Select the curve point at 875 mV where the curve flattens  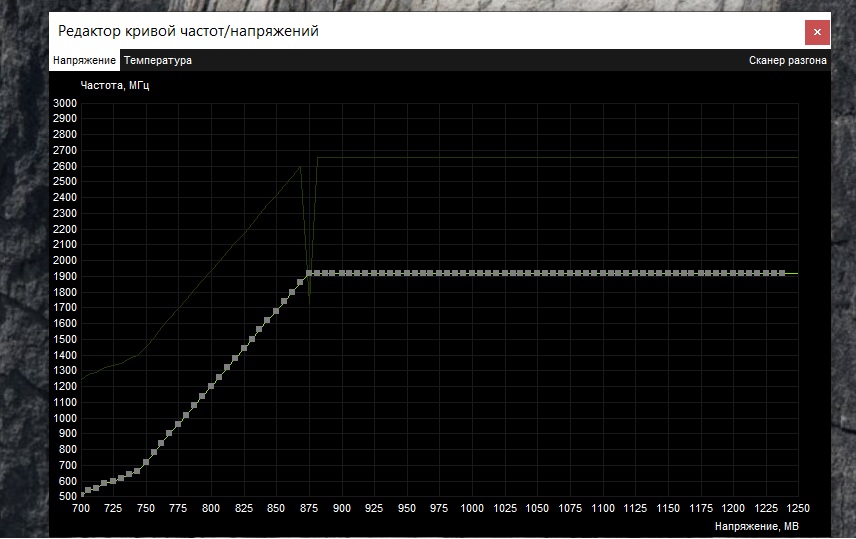point(309,273)
